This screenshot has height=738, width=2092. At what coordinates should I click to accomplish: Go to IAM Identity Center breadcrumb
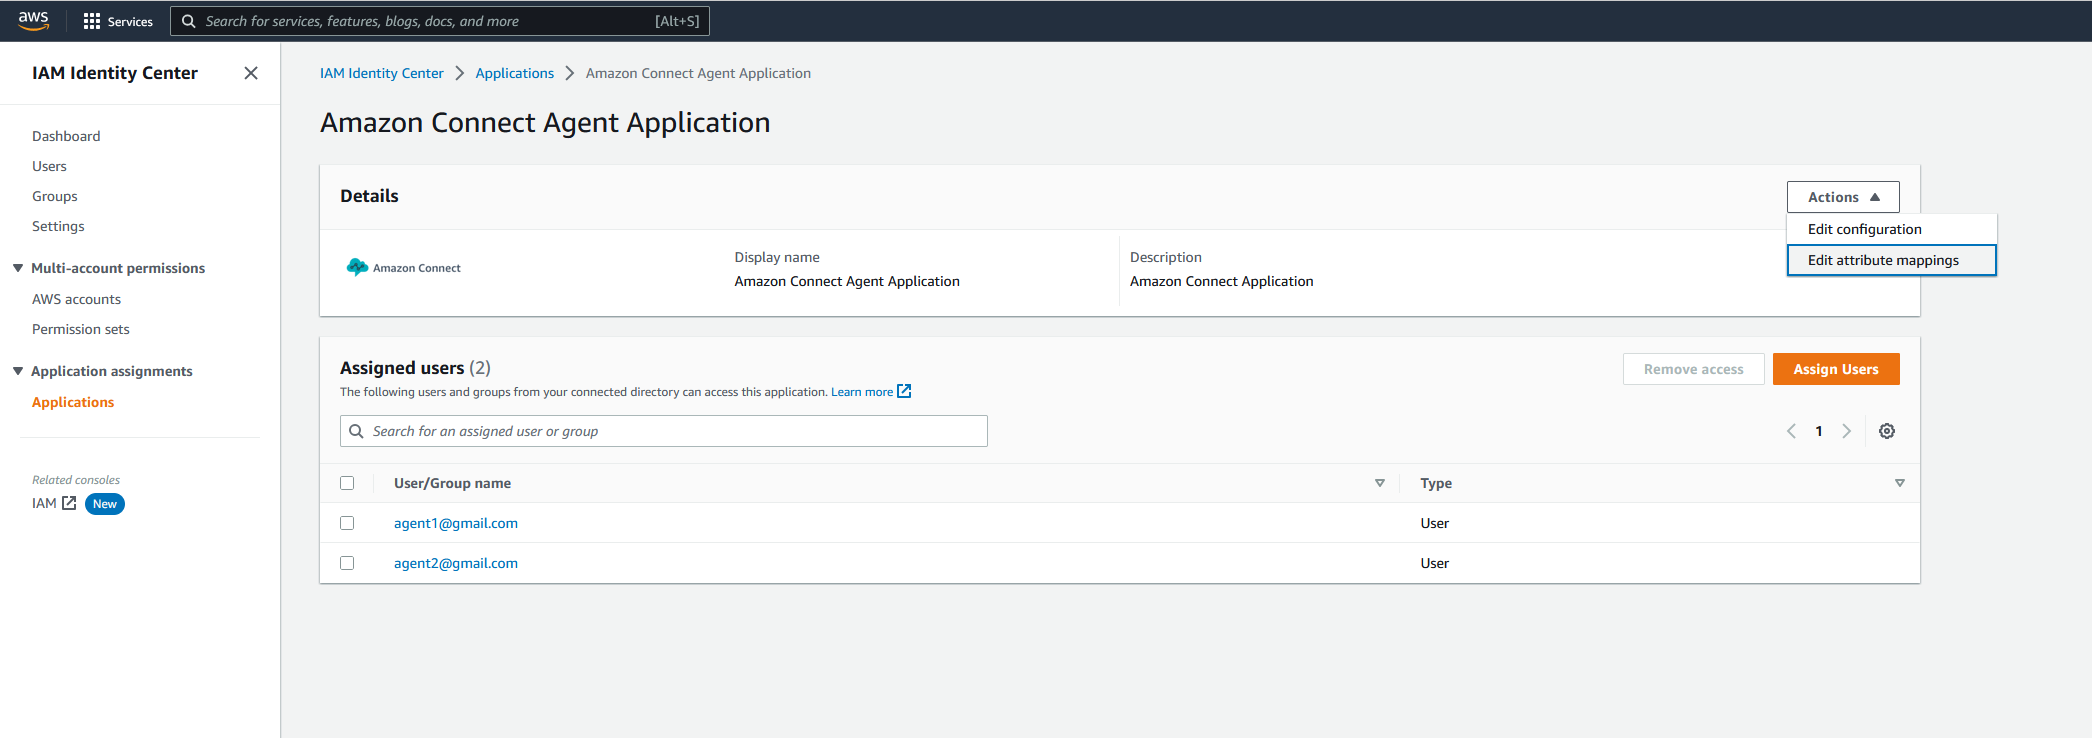pos(382,73)
